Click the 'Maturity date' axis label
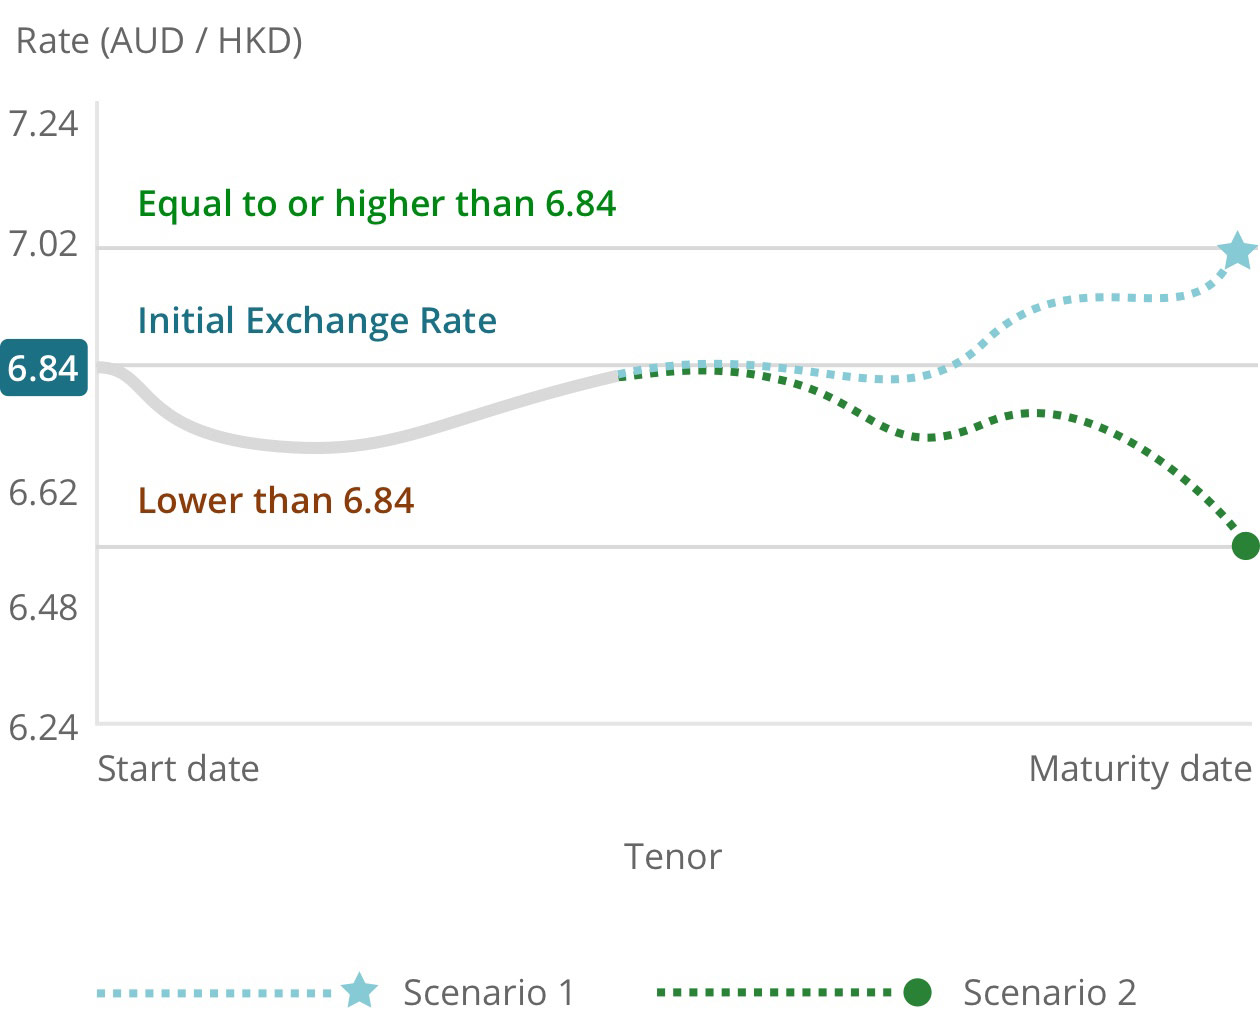 (1140, 769)
